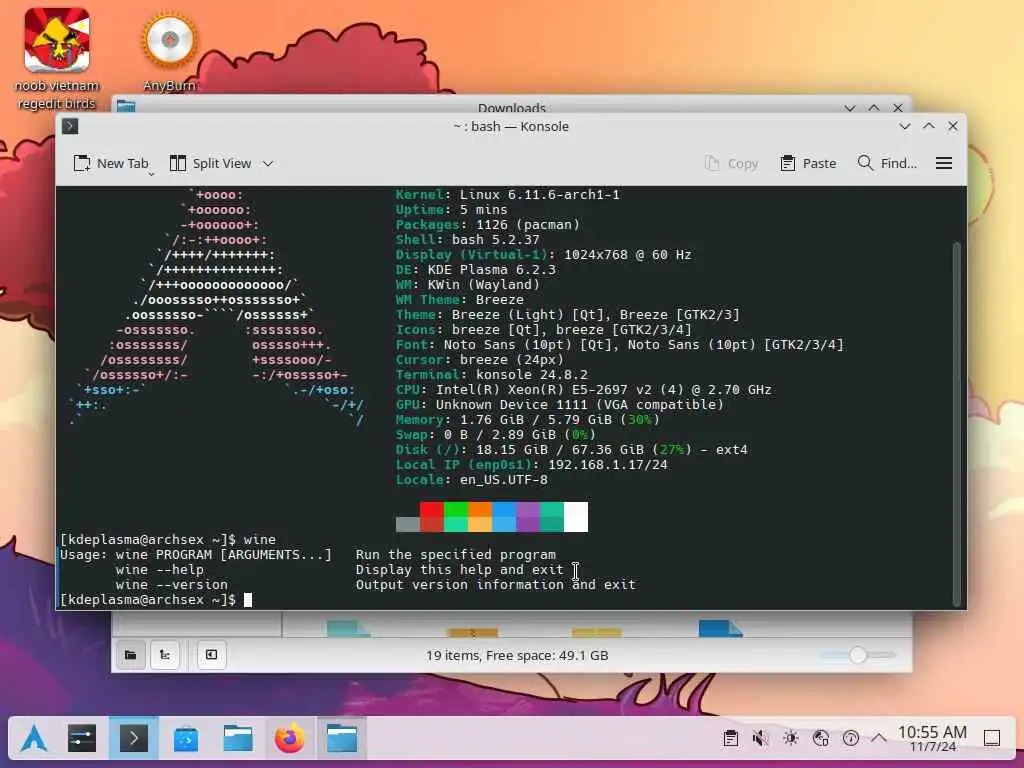Open pinned Dolphin file manager in taskbar
The image size is (1024, 768).
click(238, 739)
